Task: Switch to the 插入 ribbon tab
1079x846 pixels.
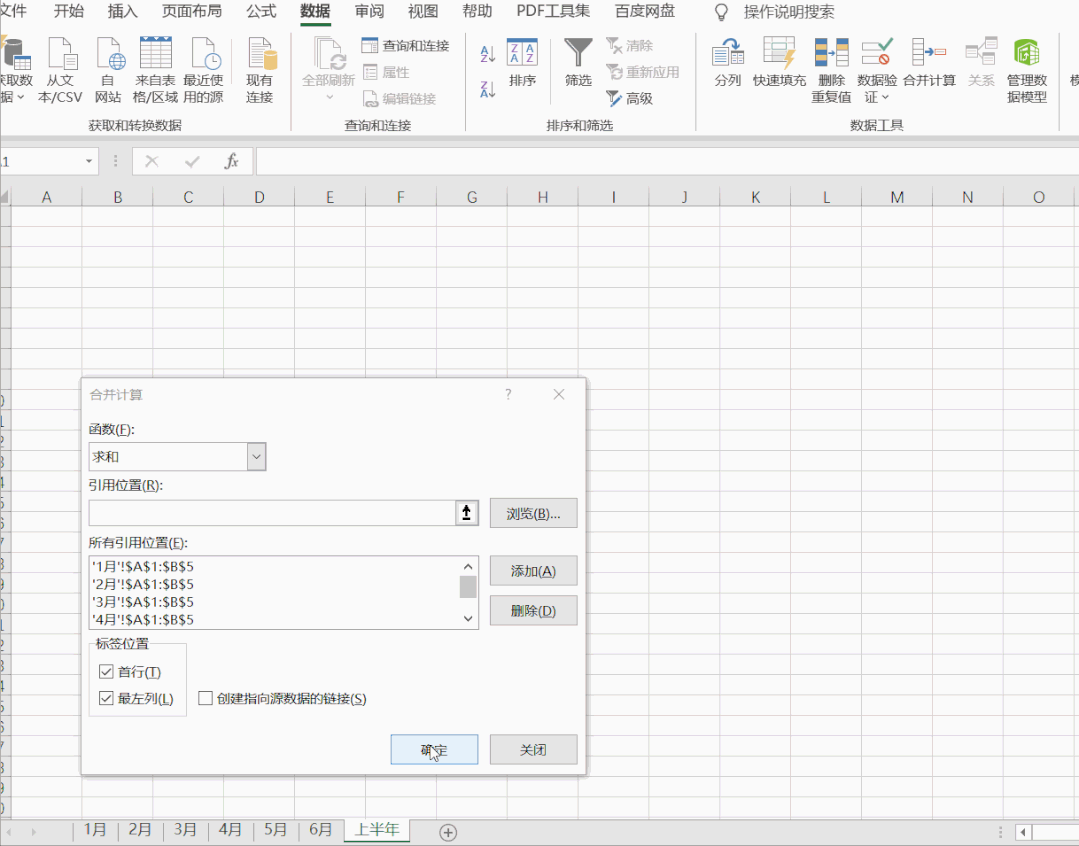Action: coord(122,11)
